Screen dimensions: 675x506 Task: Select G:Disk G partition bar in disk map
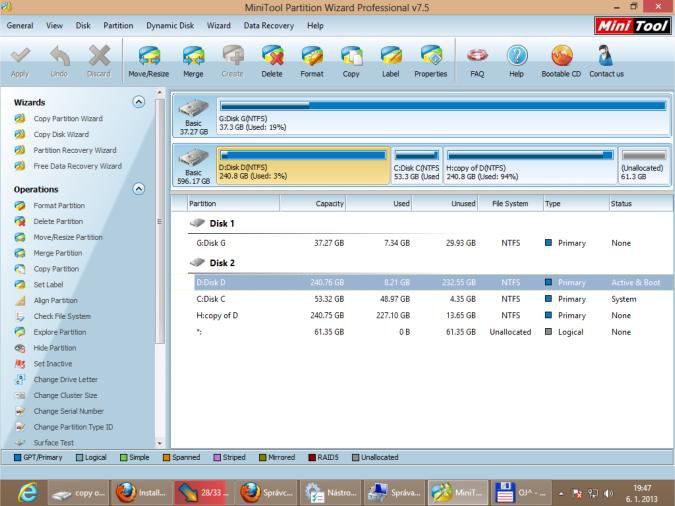[x=443, y=115]
